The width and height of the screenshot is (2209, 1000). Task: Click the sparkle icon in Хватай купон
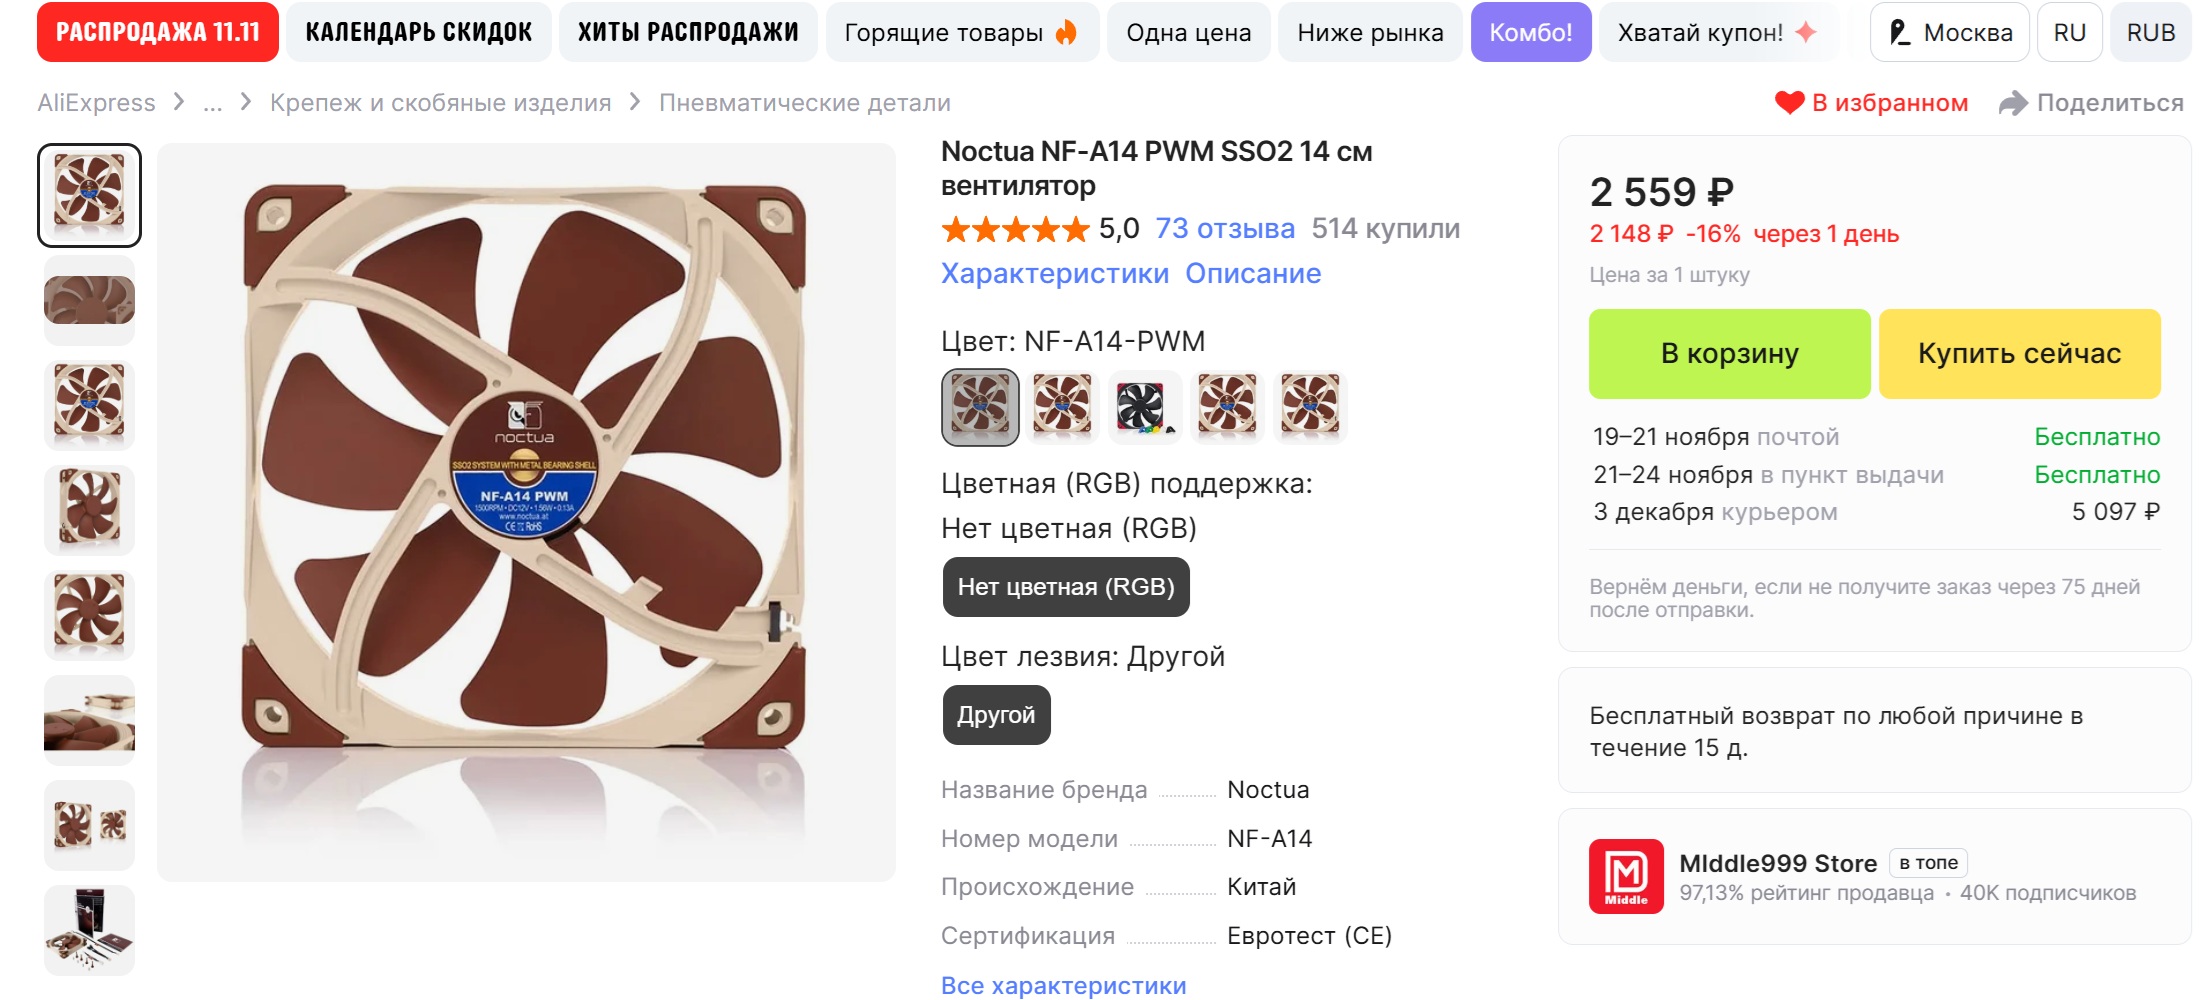click(1806, 33)
